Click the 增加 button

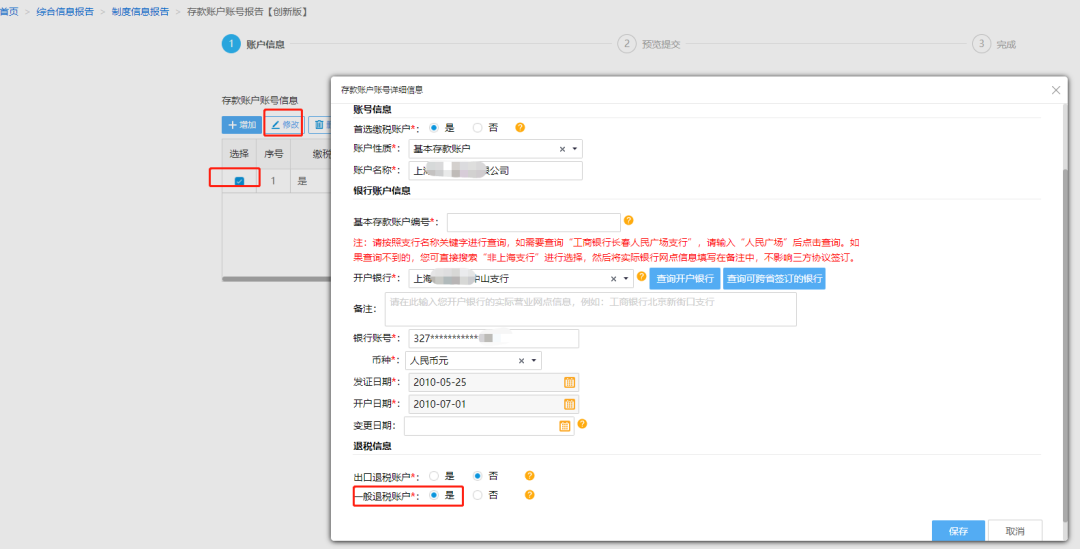tap(241, 125)
